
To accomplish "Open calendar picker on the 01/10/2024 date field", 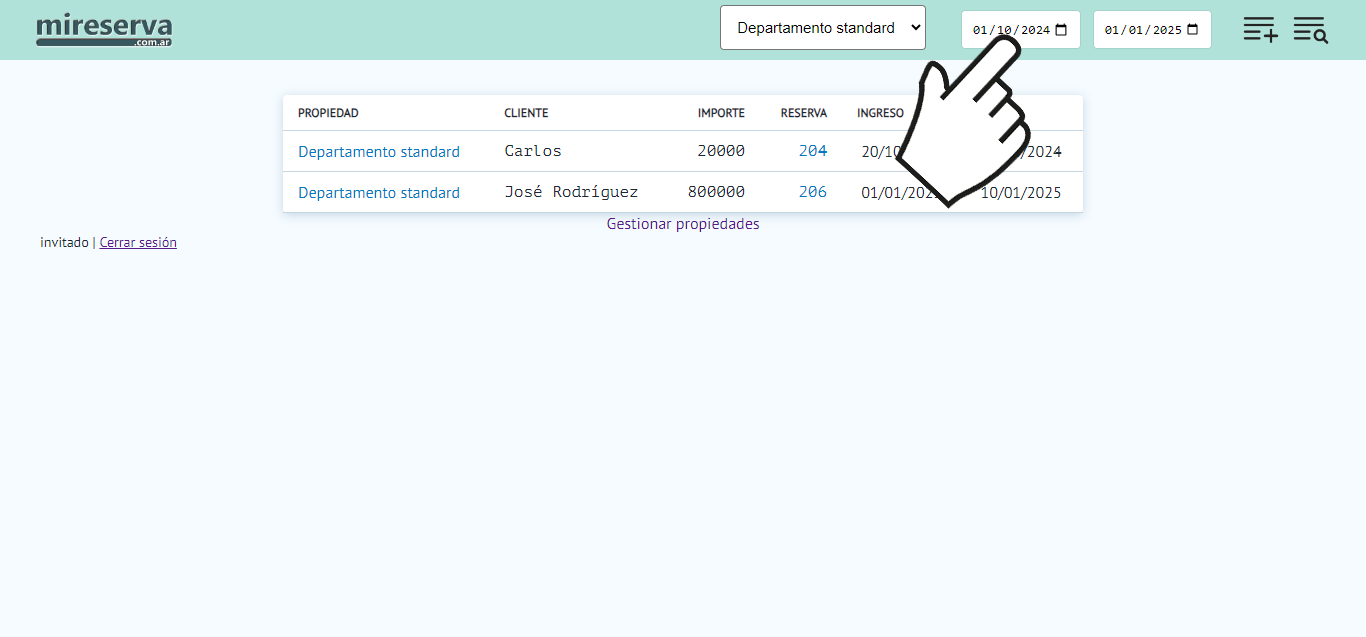I will 1062,30.
